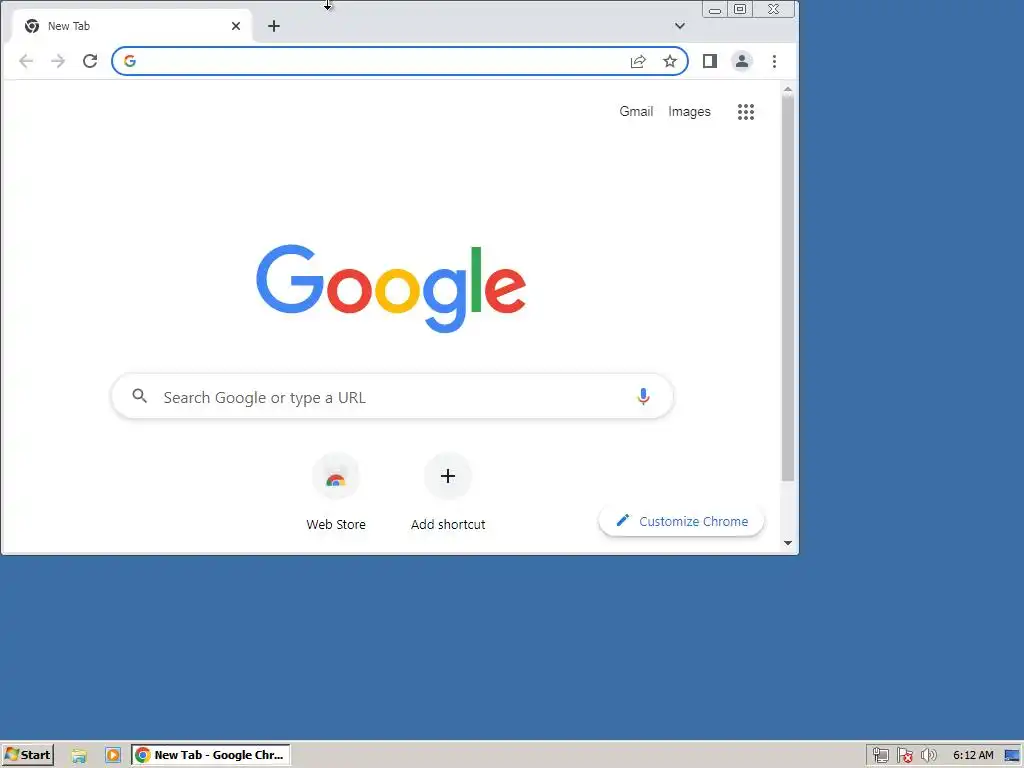Launch media player from taskbar
Screen dimensions: 1024x768
(x=113, y=756)
